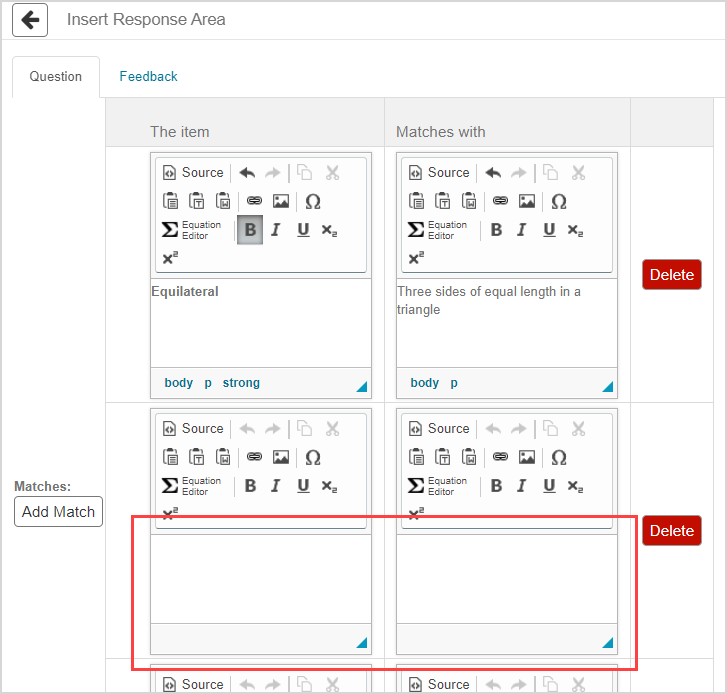Apply superscript in first row 'Matches with' editor
This screenshot has height=694, width=727.
coord(415,258)
